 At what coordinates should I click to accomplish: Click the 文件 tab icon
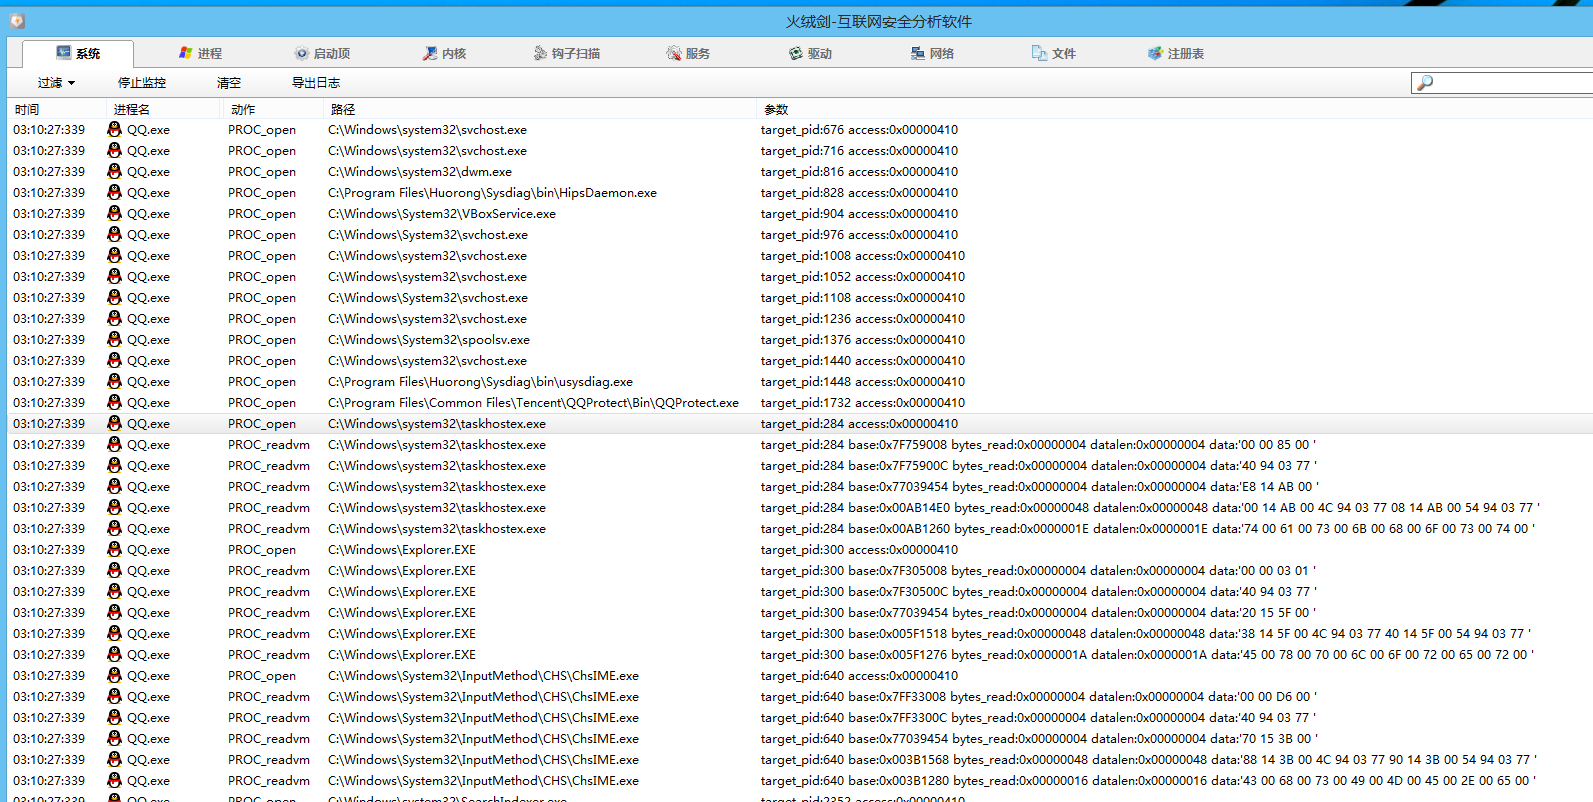click(1040, 53)
